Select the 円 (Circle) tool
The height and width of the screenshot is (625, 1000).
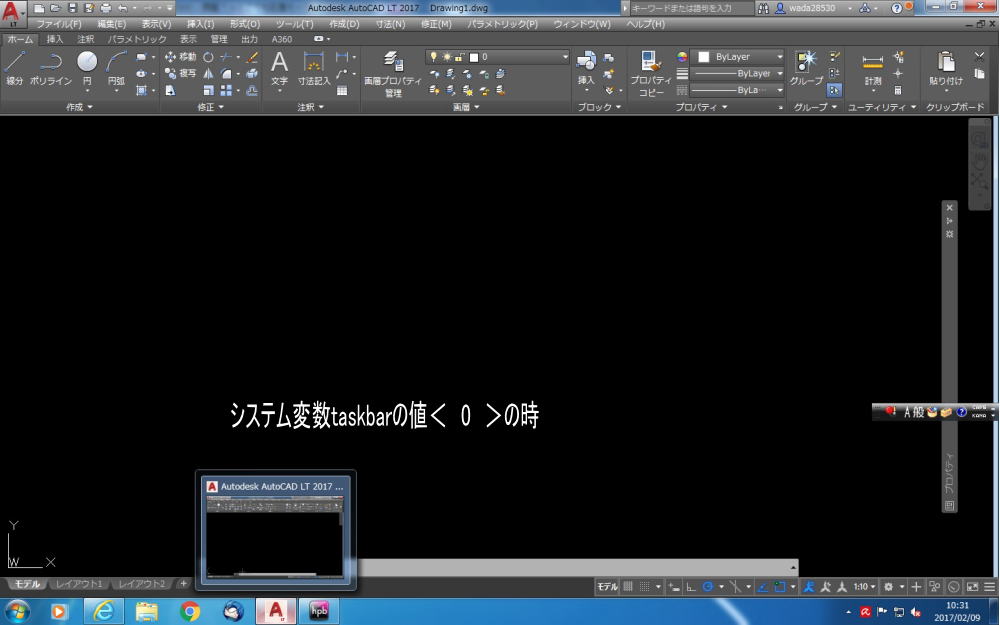pyautogui.click(x=87, y=68)
